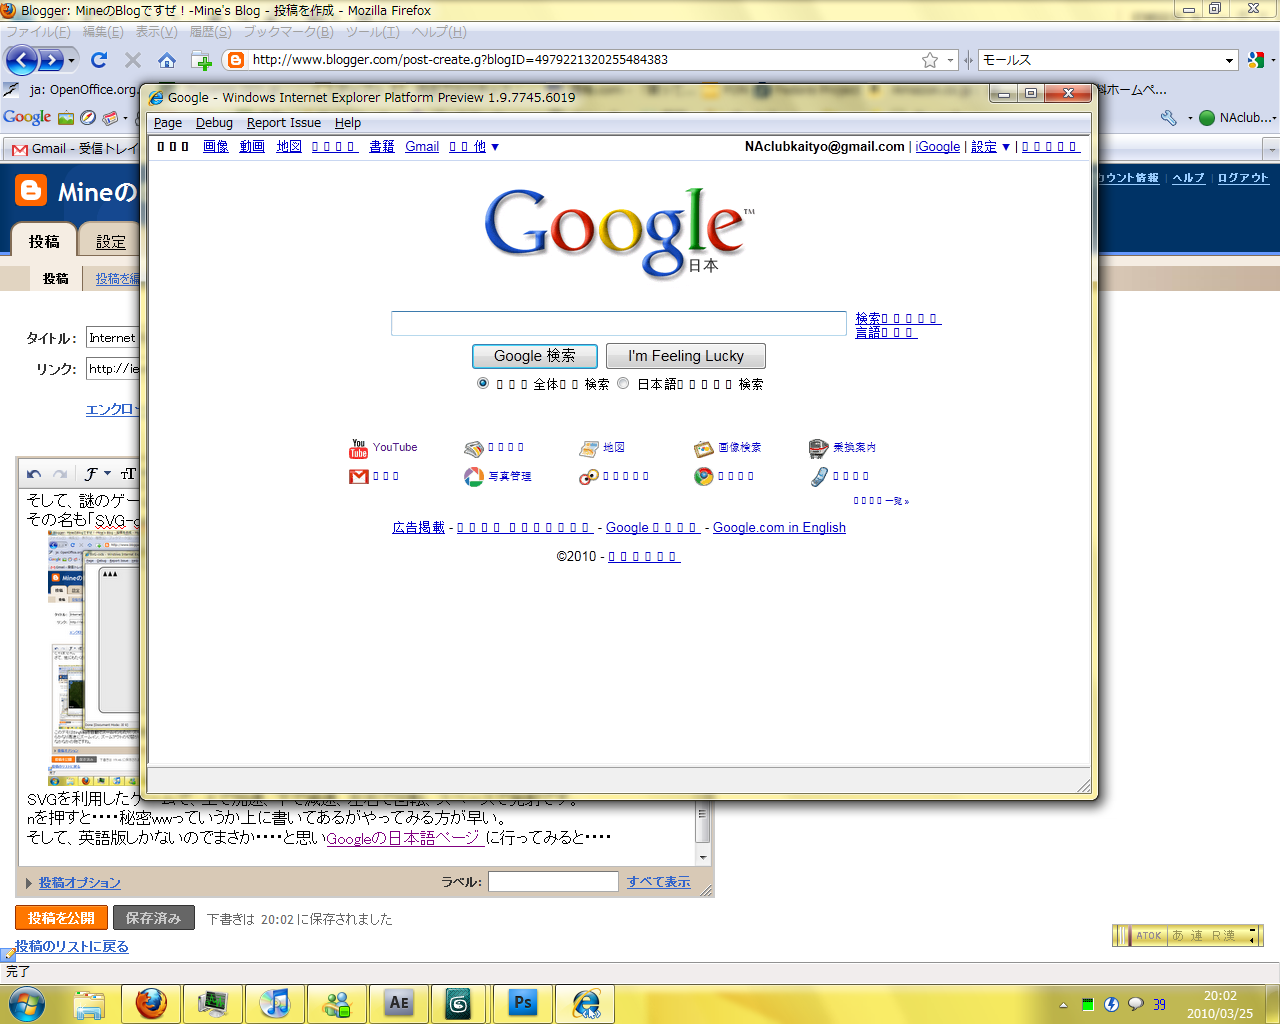Open the Firefox back/forward history dropdown arrow
The height and width of the screenshot is (1024, 1280).
[71, 61]
